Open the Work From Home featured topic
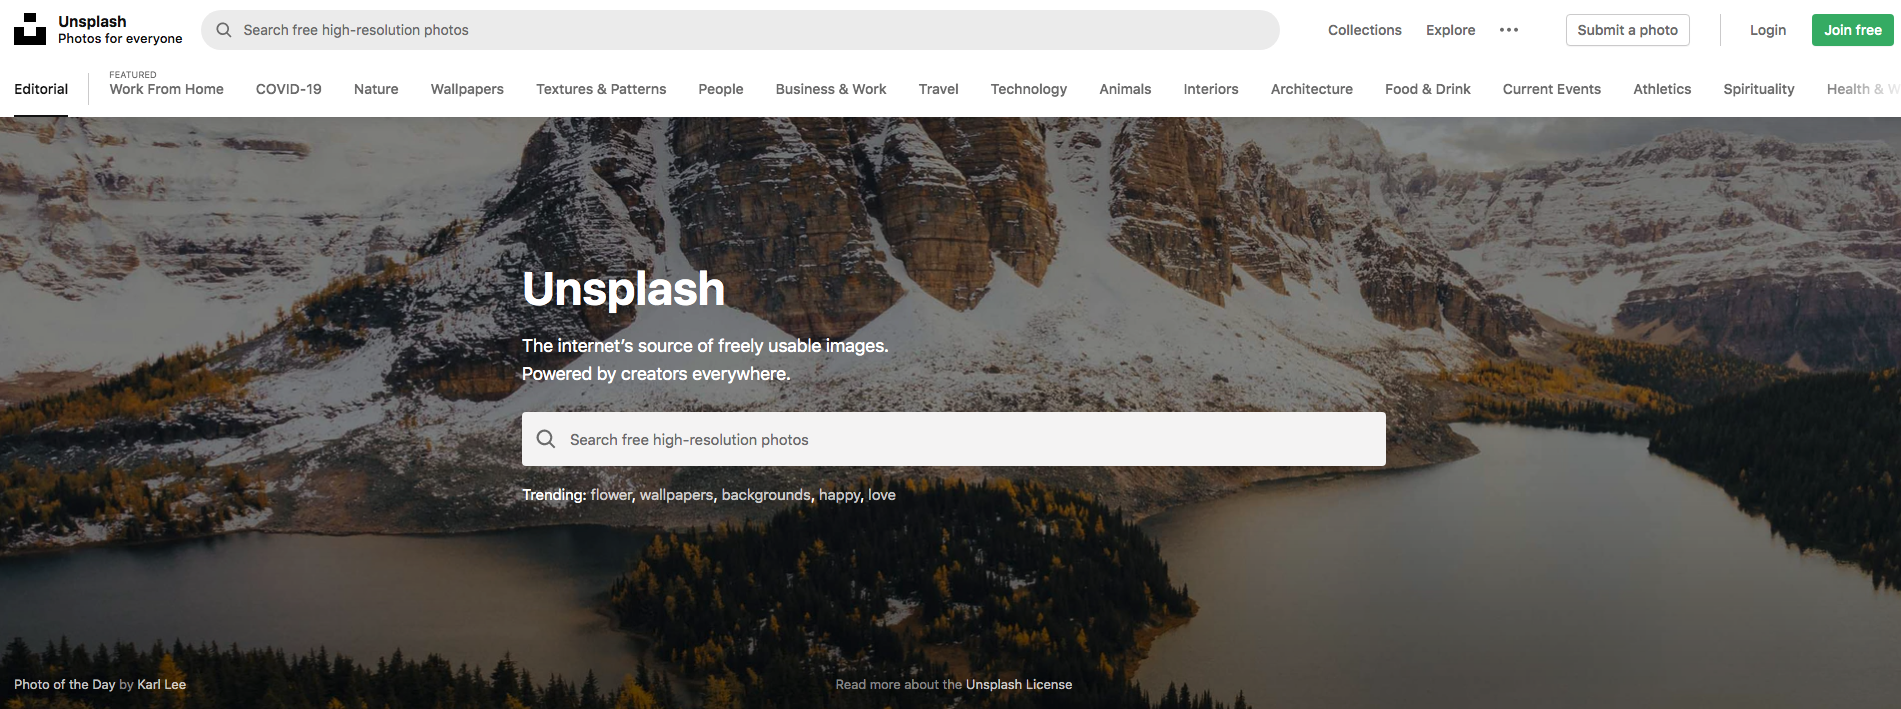Image resolution: width=1901 pixels, height=709 pixels. click(x=166, y=89)
